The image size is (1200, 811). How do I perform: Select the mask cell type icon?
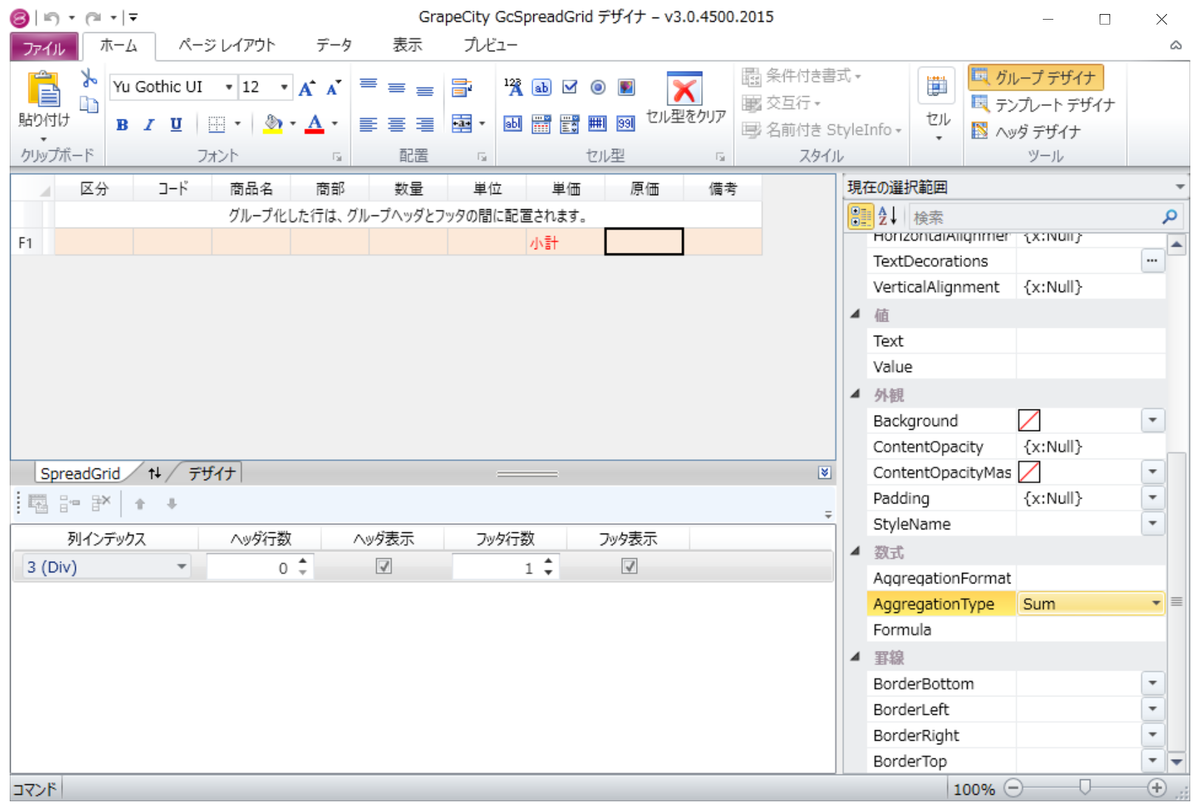click(x=598, y=124)
